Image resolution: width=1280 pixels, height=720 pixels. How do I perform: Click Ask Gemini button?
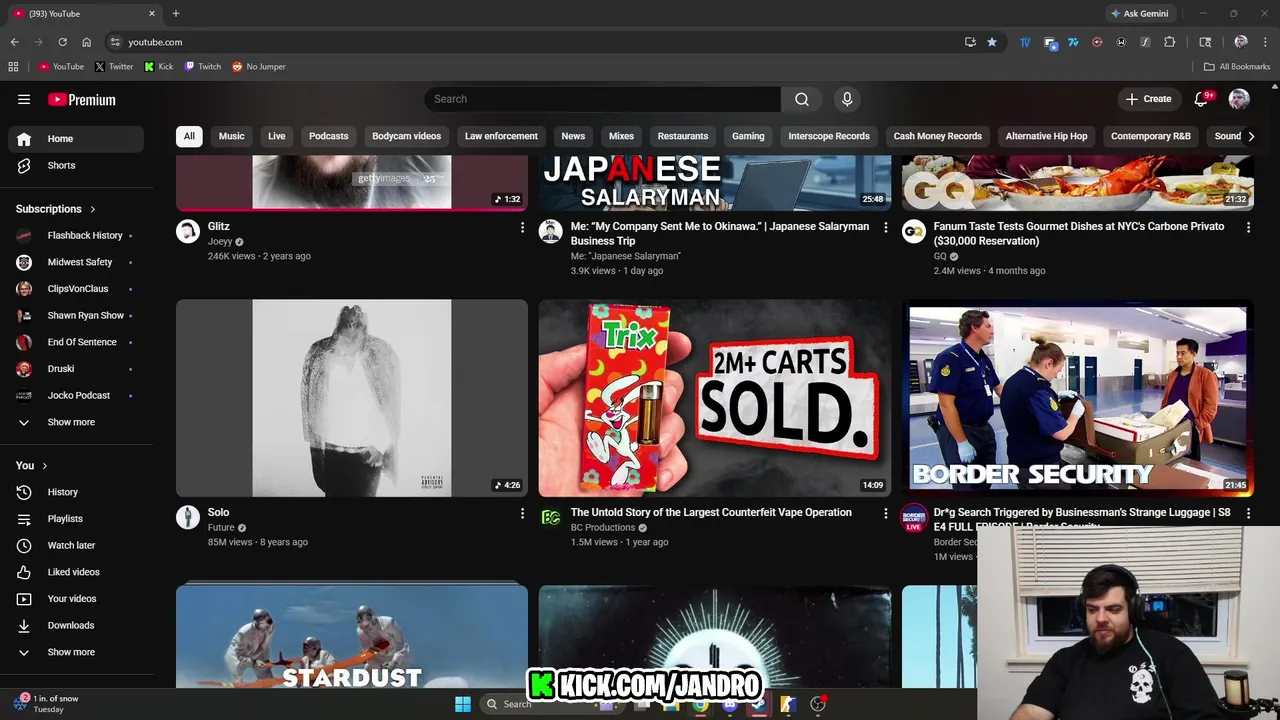(1139, 13)
